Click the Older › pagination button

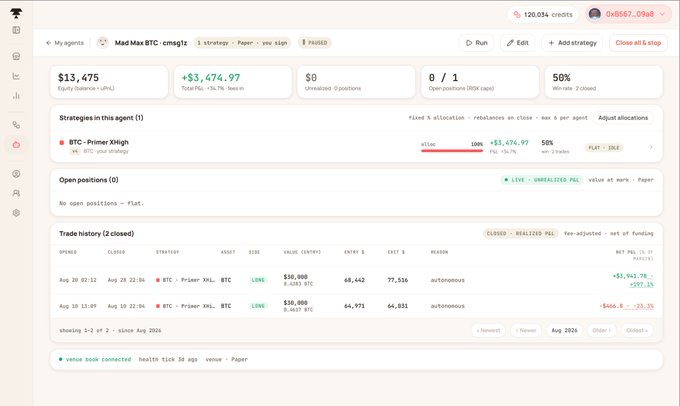602,331
